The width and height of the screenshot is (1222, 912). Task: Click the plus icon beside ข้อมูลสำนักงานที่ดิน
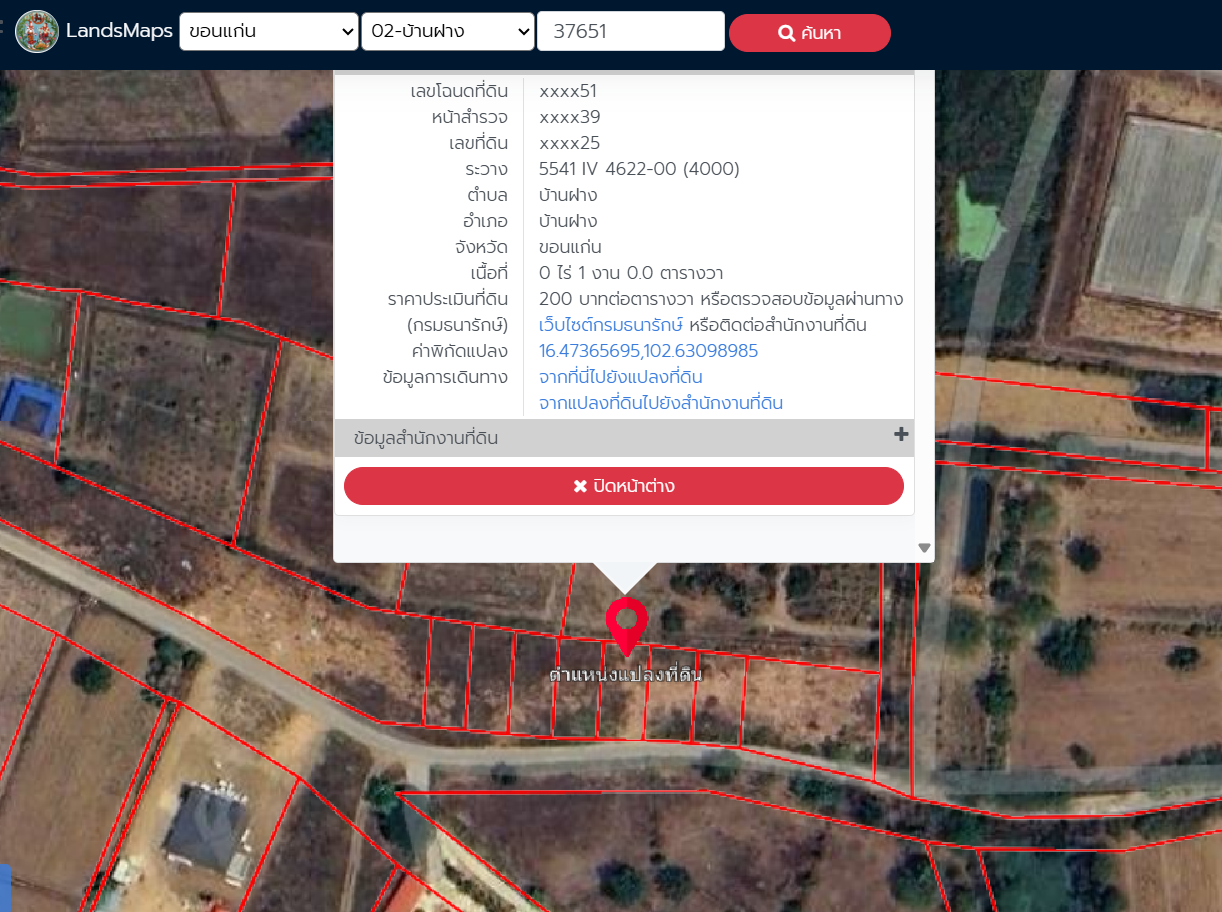click(900, 434)
